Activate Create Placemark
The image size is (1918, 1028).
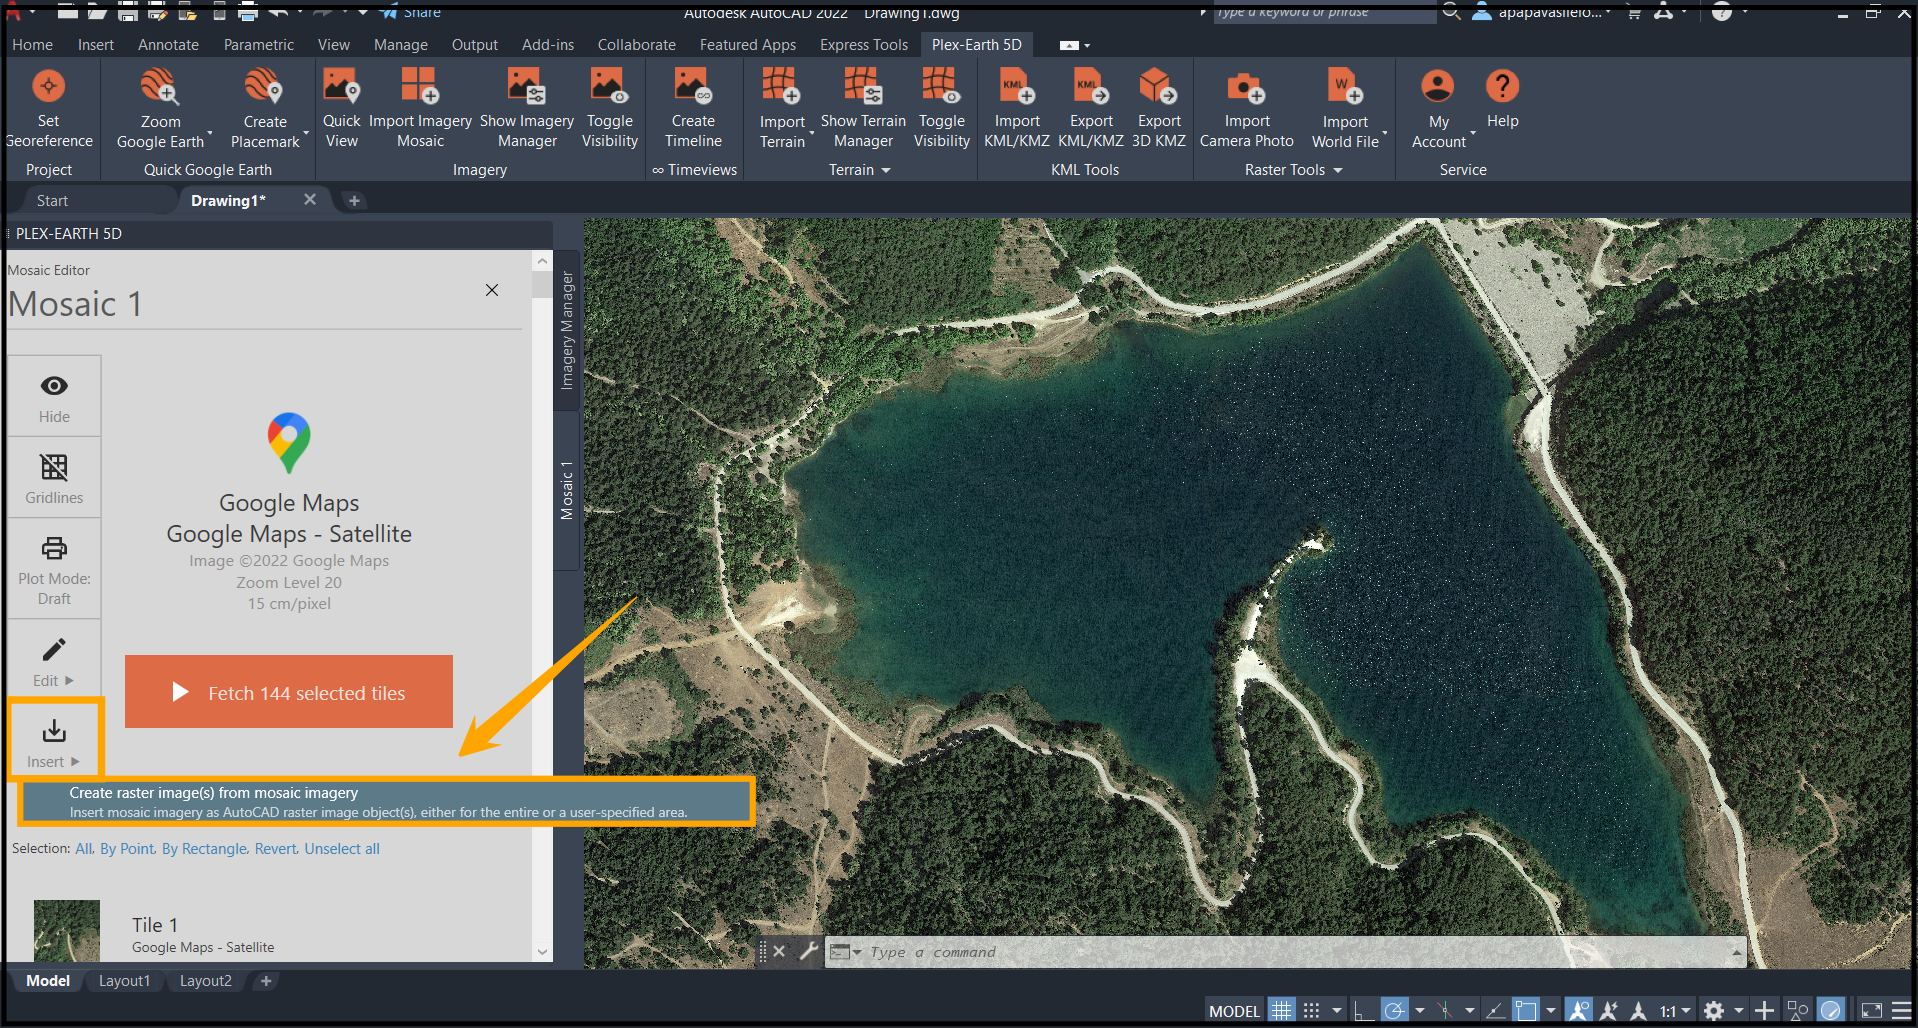click(x=263, y=105)
